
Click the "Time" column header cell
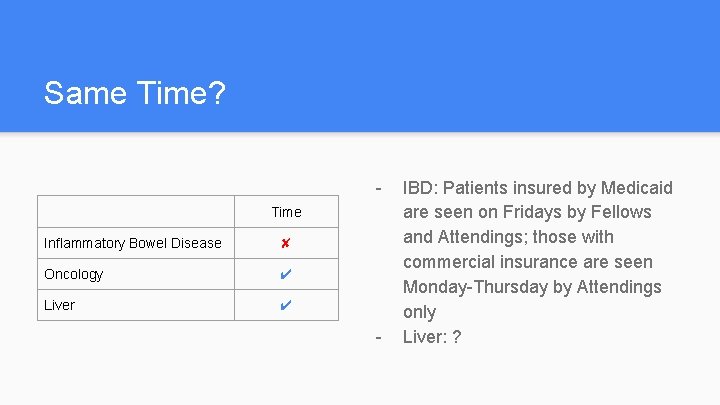click(x=286, y=212)
